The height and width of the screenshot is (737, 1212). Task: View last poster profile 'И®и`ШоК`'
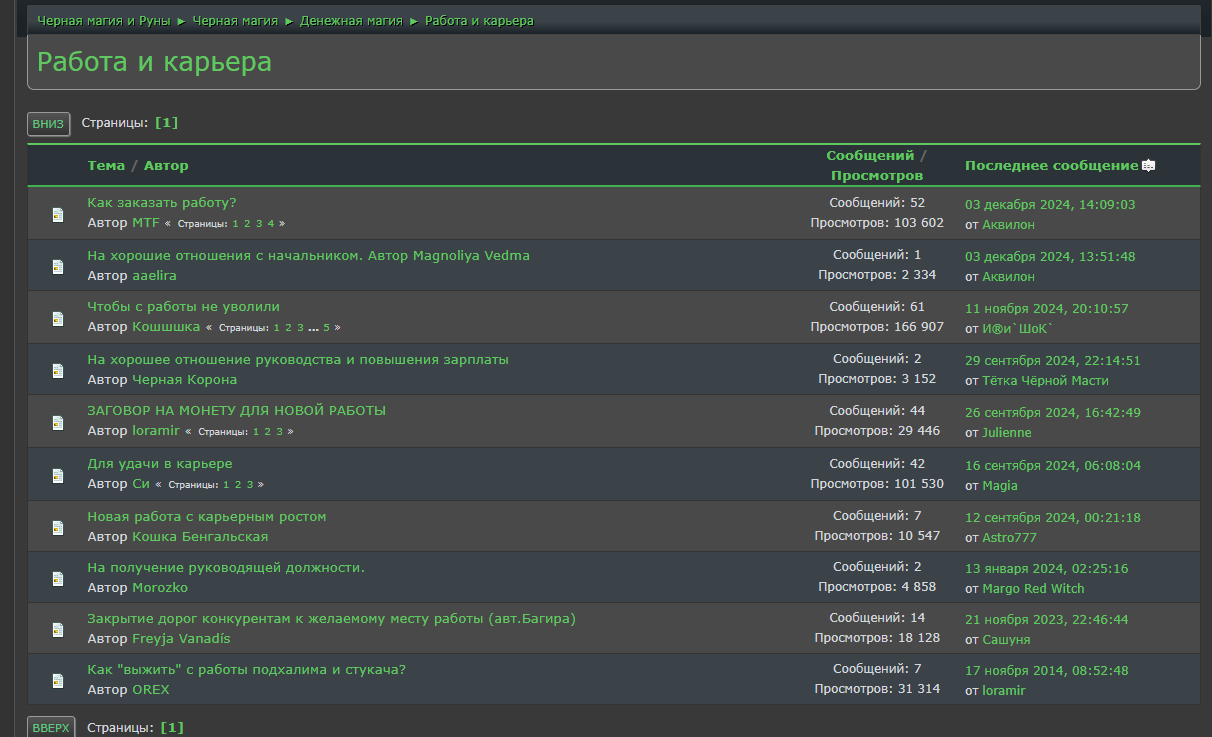1018,328
